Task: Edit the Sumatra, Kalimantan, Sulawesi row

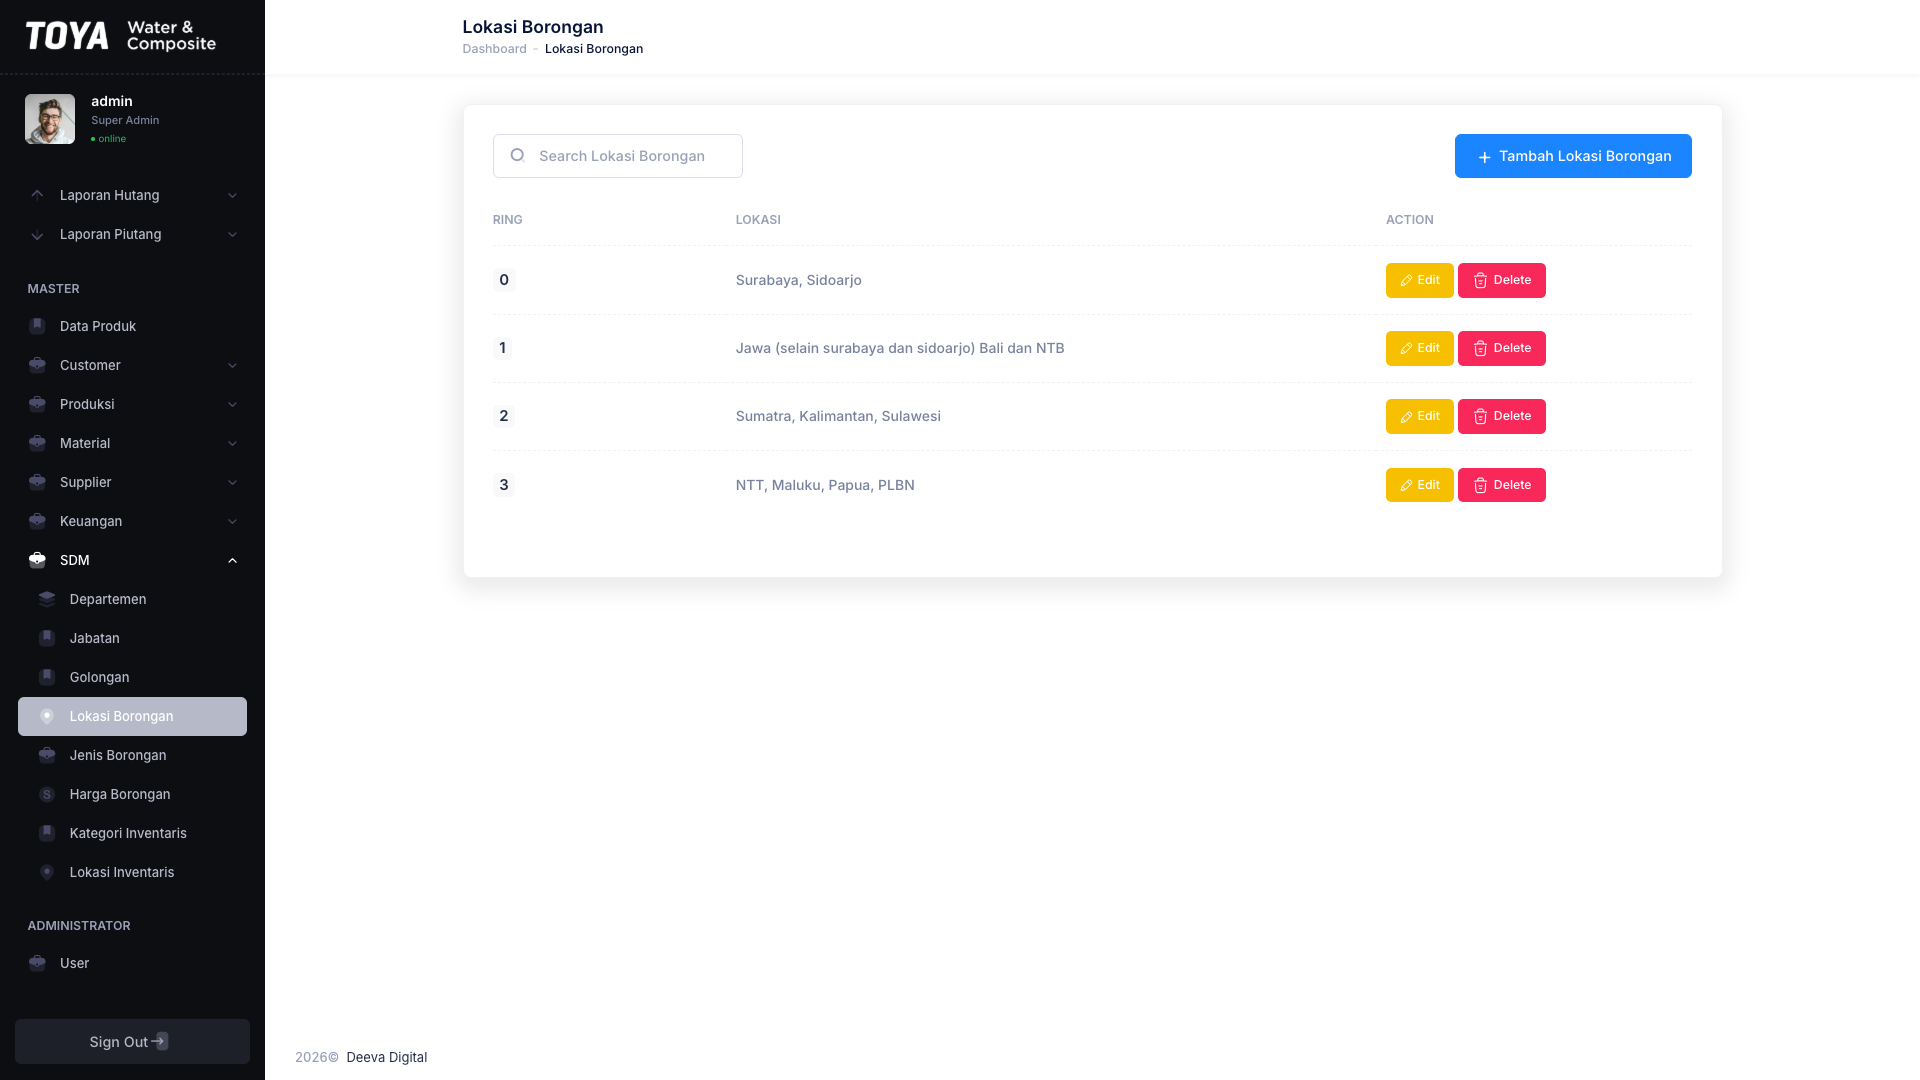Action: [1419, 416]
